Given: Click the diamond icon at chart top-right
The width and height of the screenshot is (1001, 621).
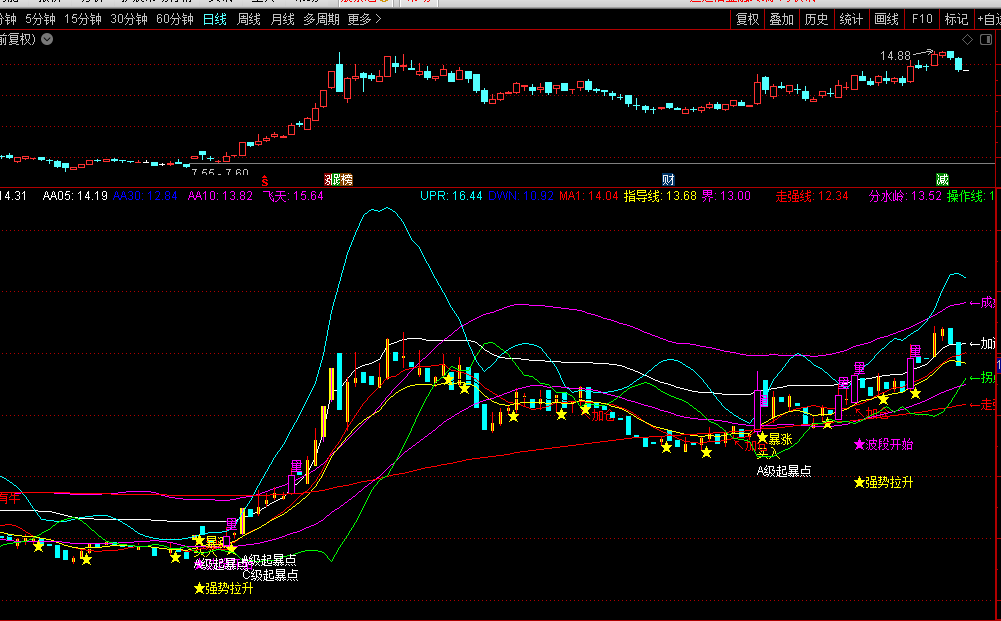Looking at the screenshot, I should [x=967, y=39].
